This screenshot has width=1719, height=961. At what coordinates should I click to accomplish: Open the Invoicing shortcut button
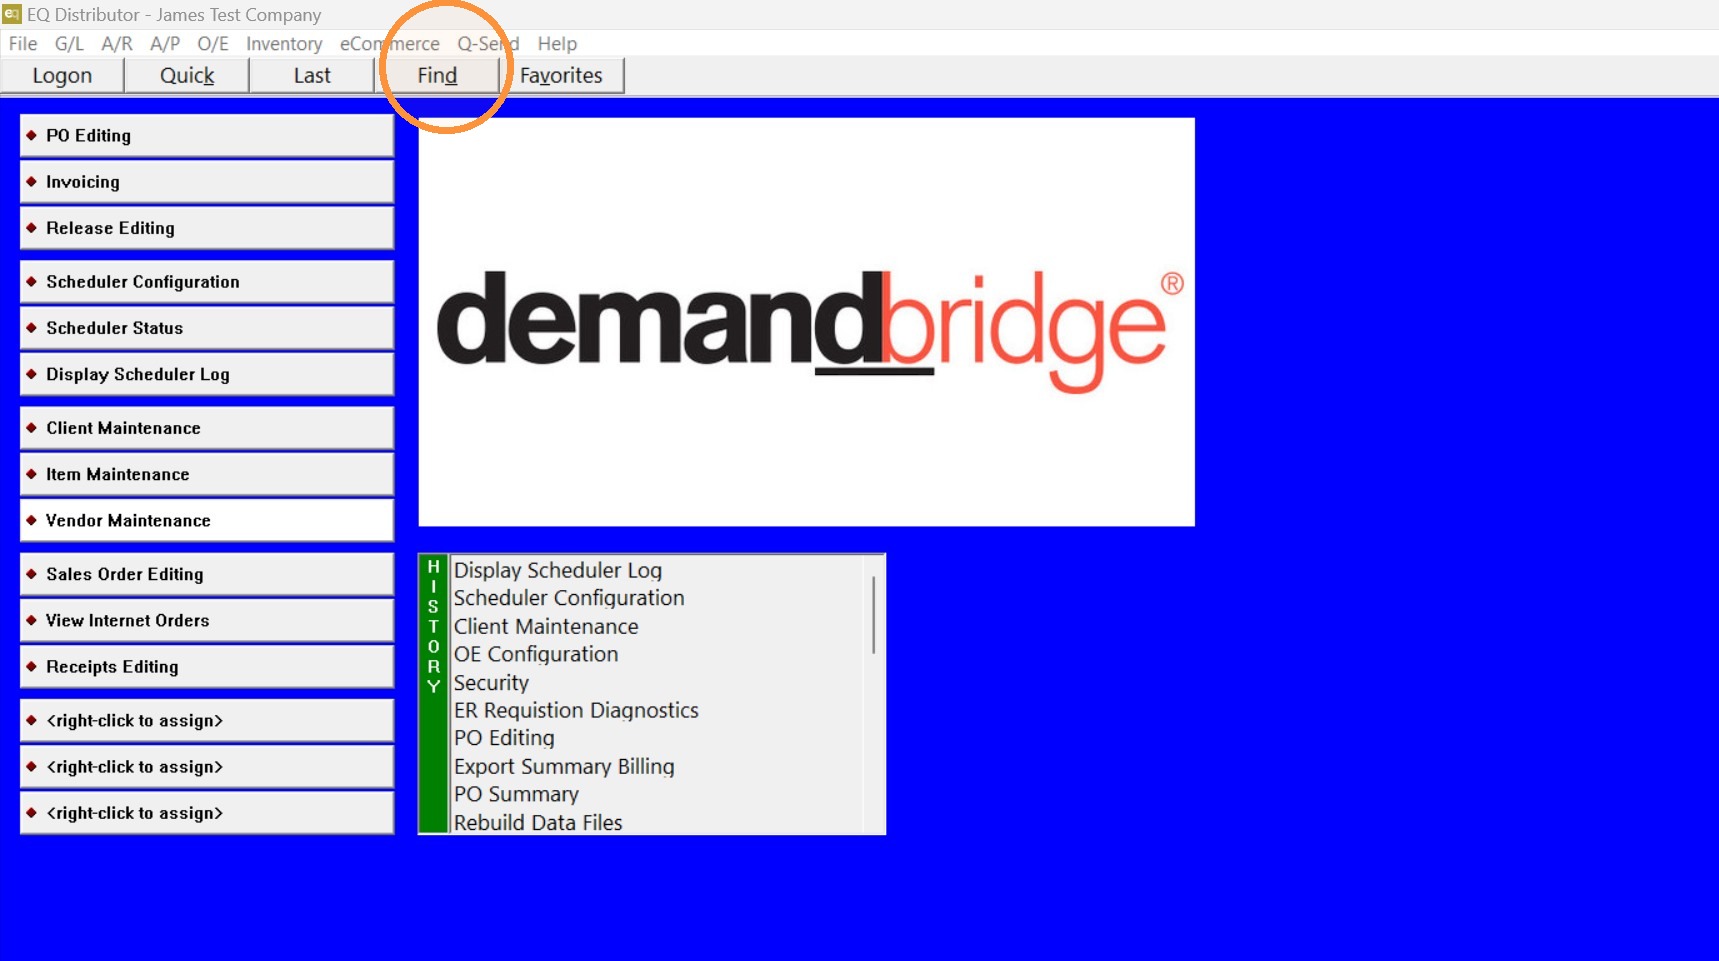tap(207, 182)
